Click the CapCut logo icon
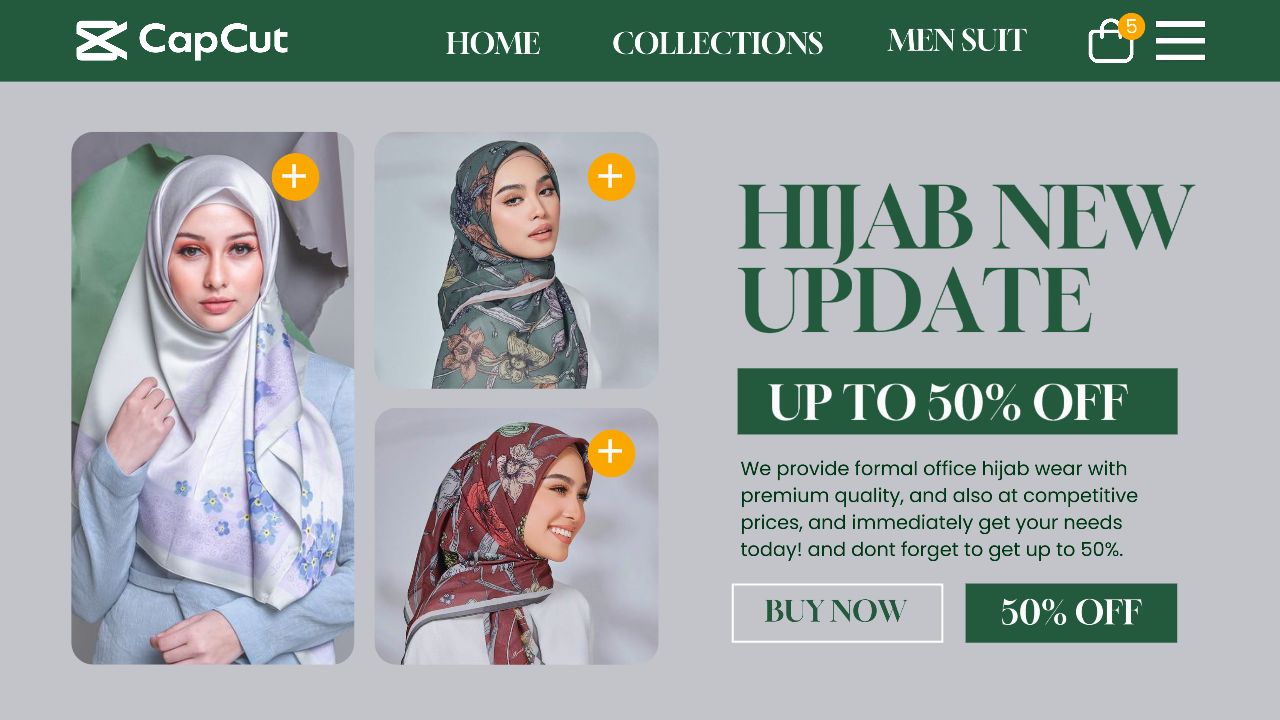The height and width of the screenshot is (720, 1280). [x=102, y=41]
